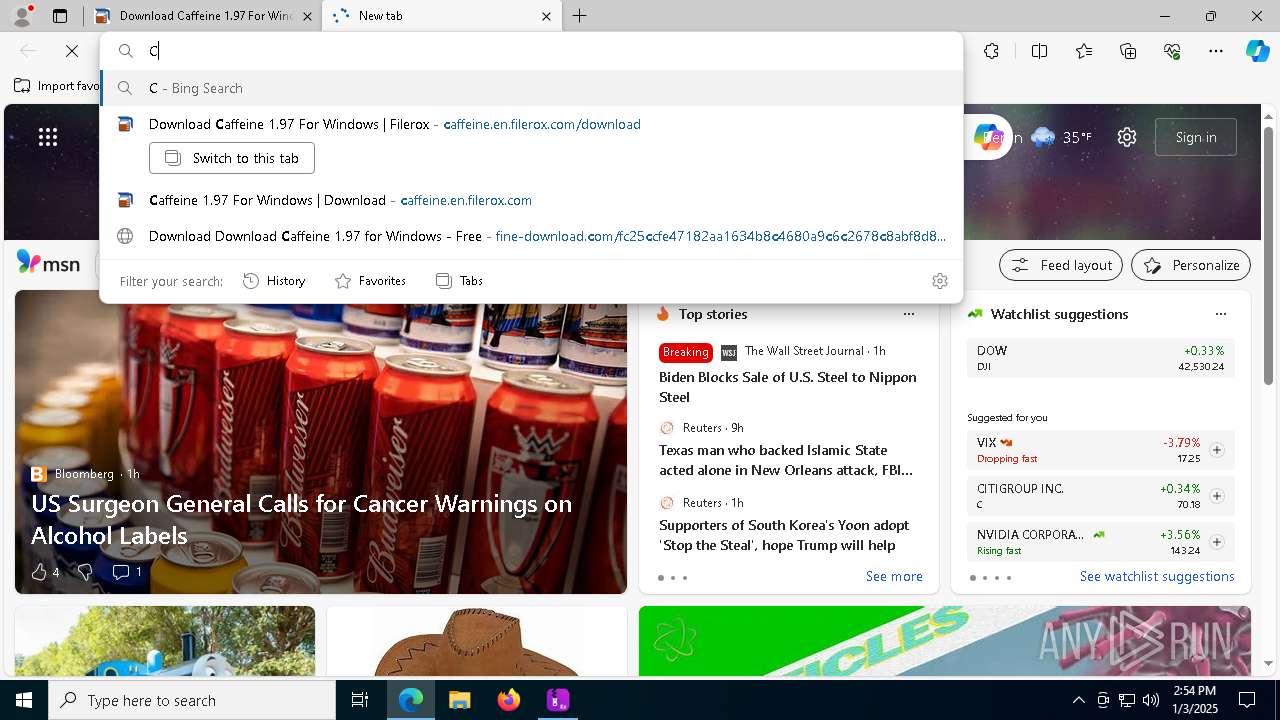Open the MSN app launcher grid
Image resolution: width=1280 pixels, height=720 pixels.
48,137
